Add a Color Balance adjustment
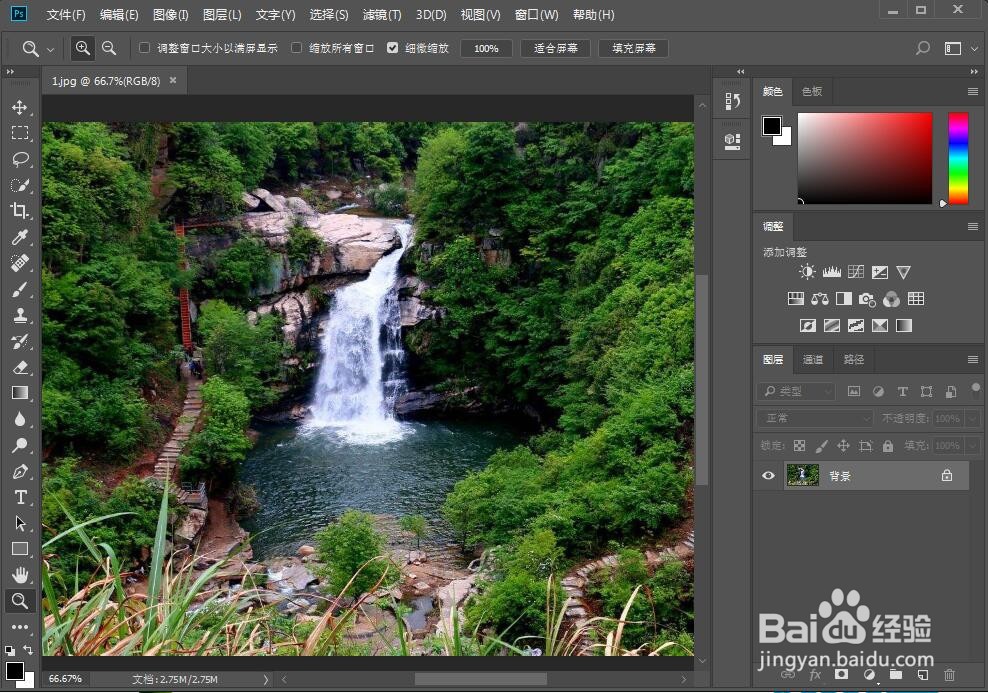The image size is (988, 693). tap(820, 299)
